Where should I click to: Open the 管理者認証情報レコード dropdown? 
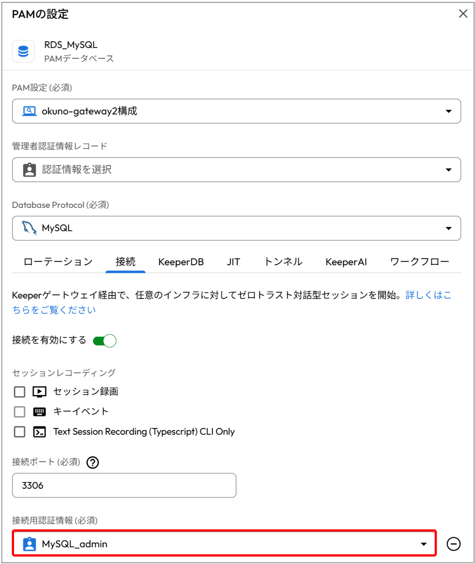236,169
